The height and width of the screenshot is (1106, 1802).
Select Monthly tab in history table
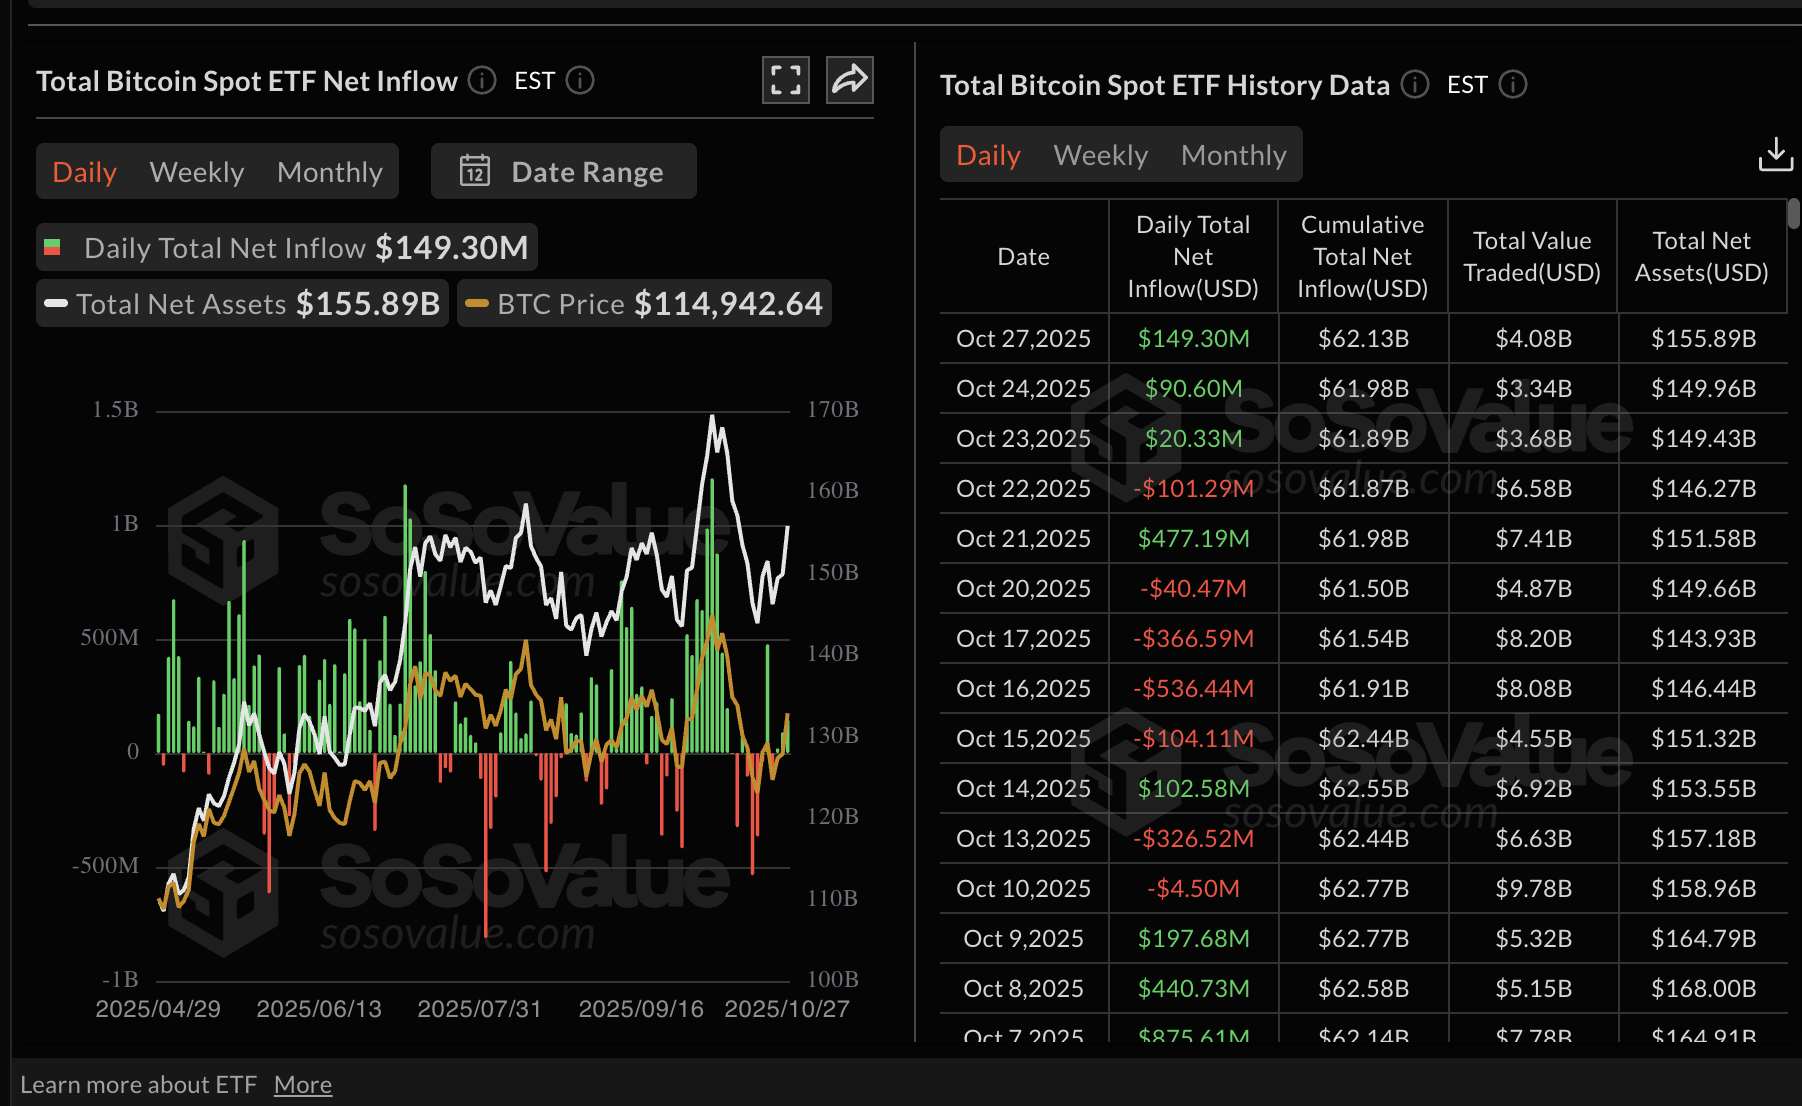pyautogui.click(x=1233, y=155)
